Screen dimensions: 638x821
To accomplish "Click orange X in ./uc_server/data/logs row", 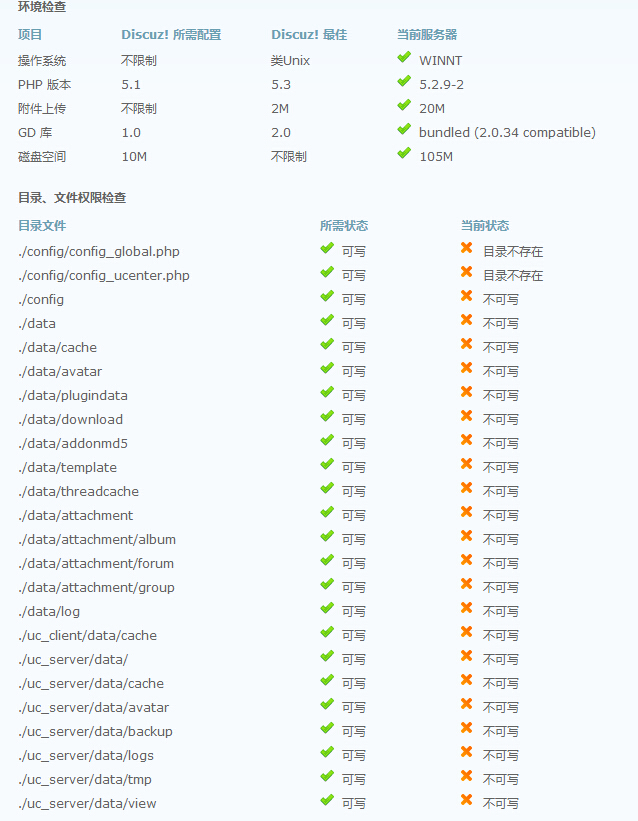I will pyautogui.click(x=466, y=752).
